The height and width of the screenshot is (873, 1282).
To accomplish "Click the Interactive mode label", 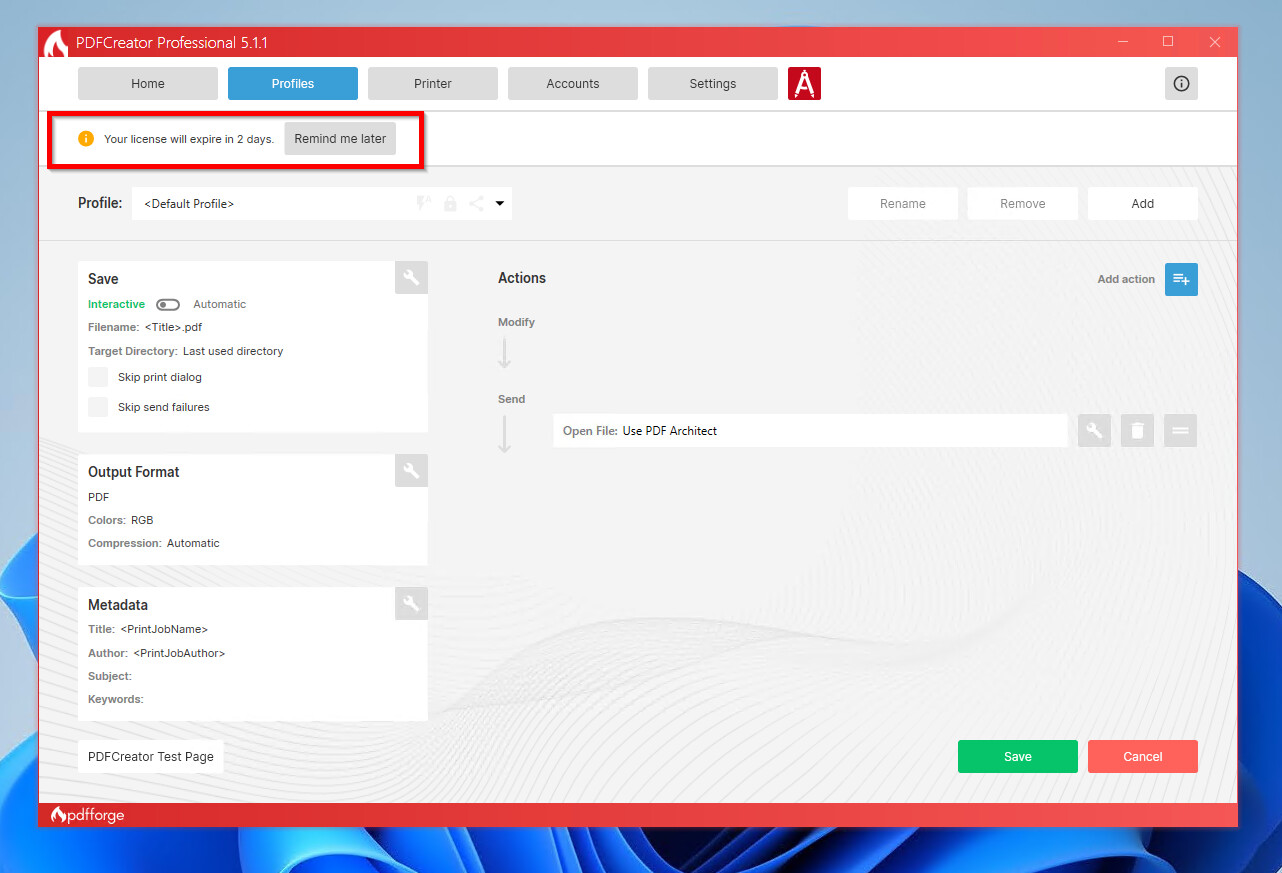I will click(x=116, y=305).
